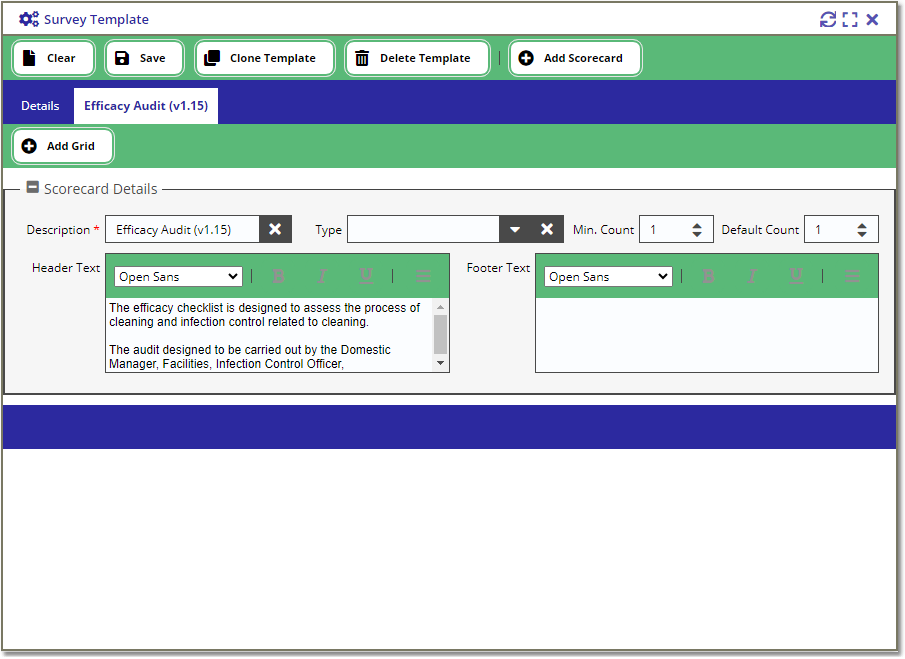Toggle bold in Footer Text editor
Viewport: 905px width, 659px height.
pyautogui.click(x=708, y=277)
